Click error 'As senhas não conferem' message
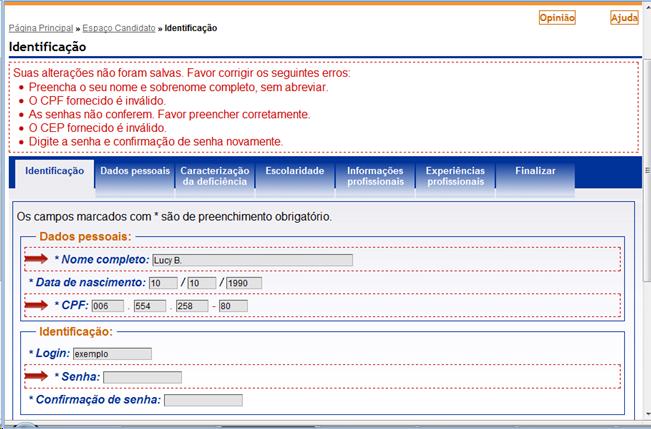This screenshot has width=651, height=429. coord(169,115)
